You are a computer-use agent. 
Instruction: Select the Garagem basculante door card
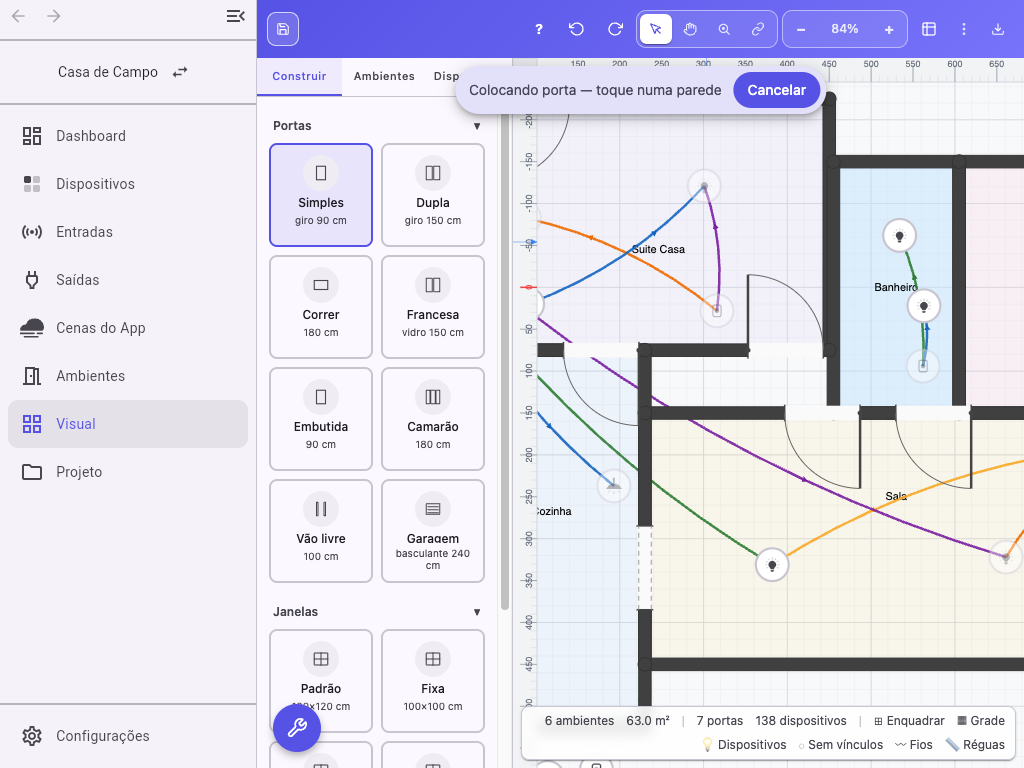tap(433, 531)
